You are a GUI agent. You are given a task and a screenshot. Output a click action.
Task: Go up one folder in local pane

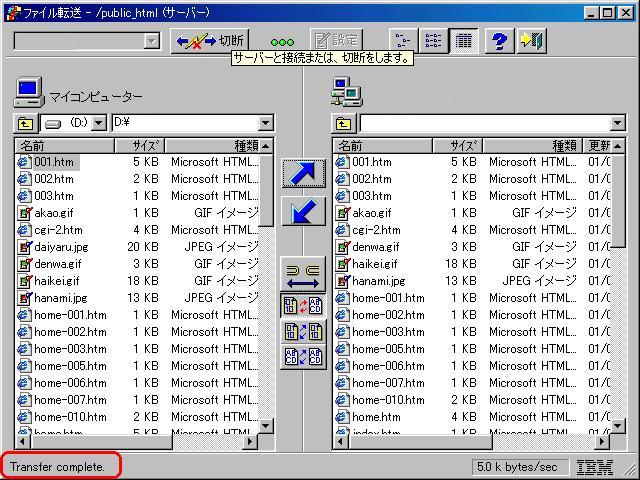[24, 123]
